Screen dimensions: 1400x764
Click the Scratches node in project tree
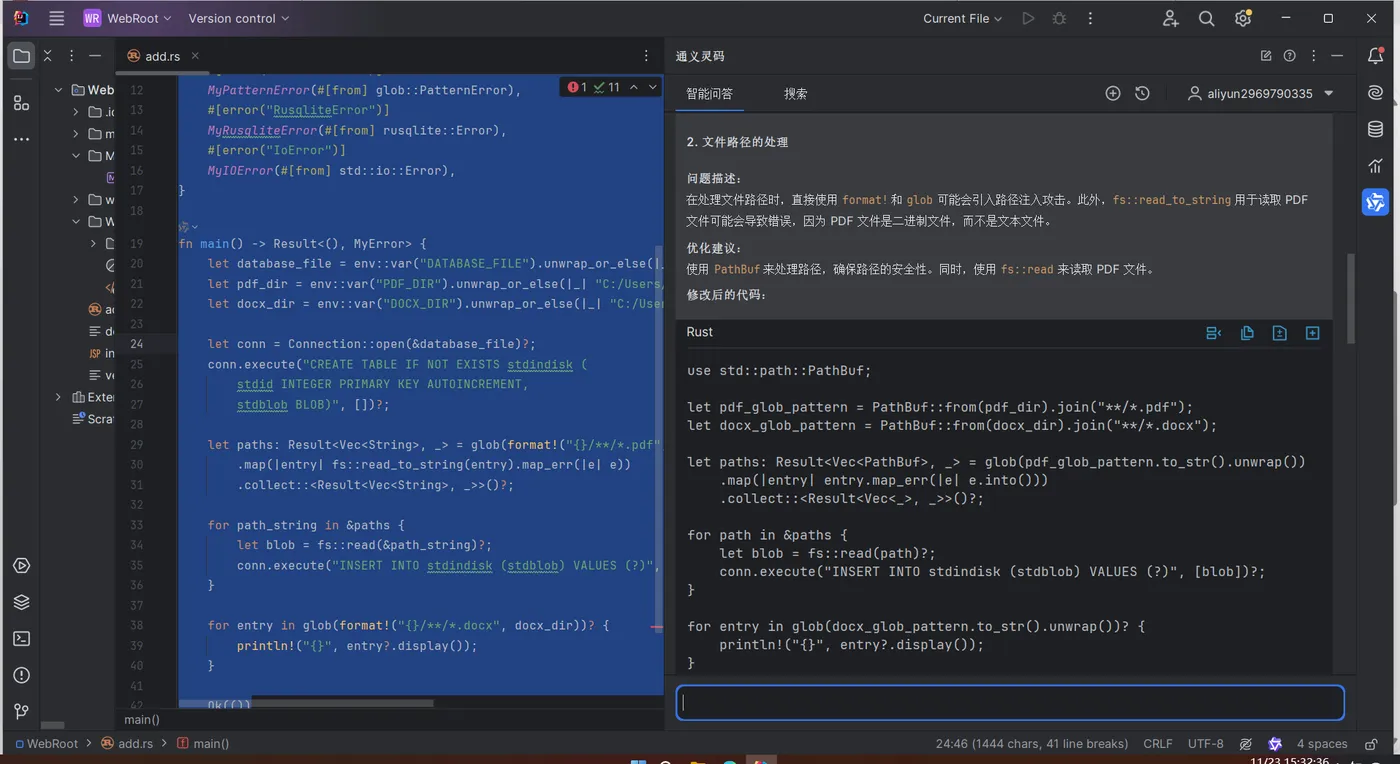92,419
